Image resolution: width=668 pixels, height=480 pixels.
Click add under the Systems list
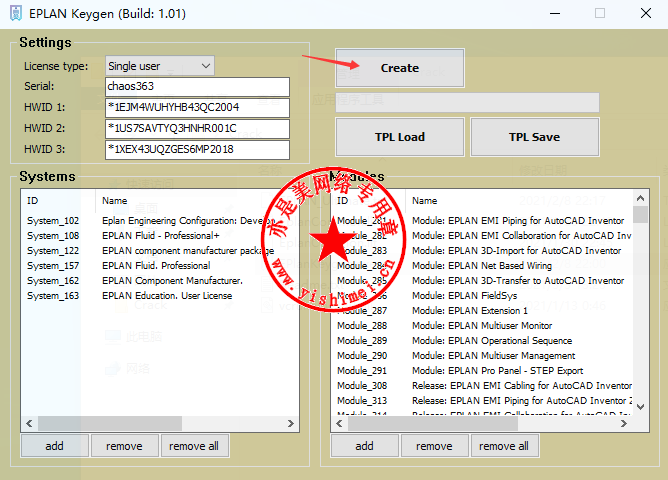pos(55,446)
